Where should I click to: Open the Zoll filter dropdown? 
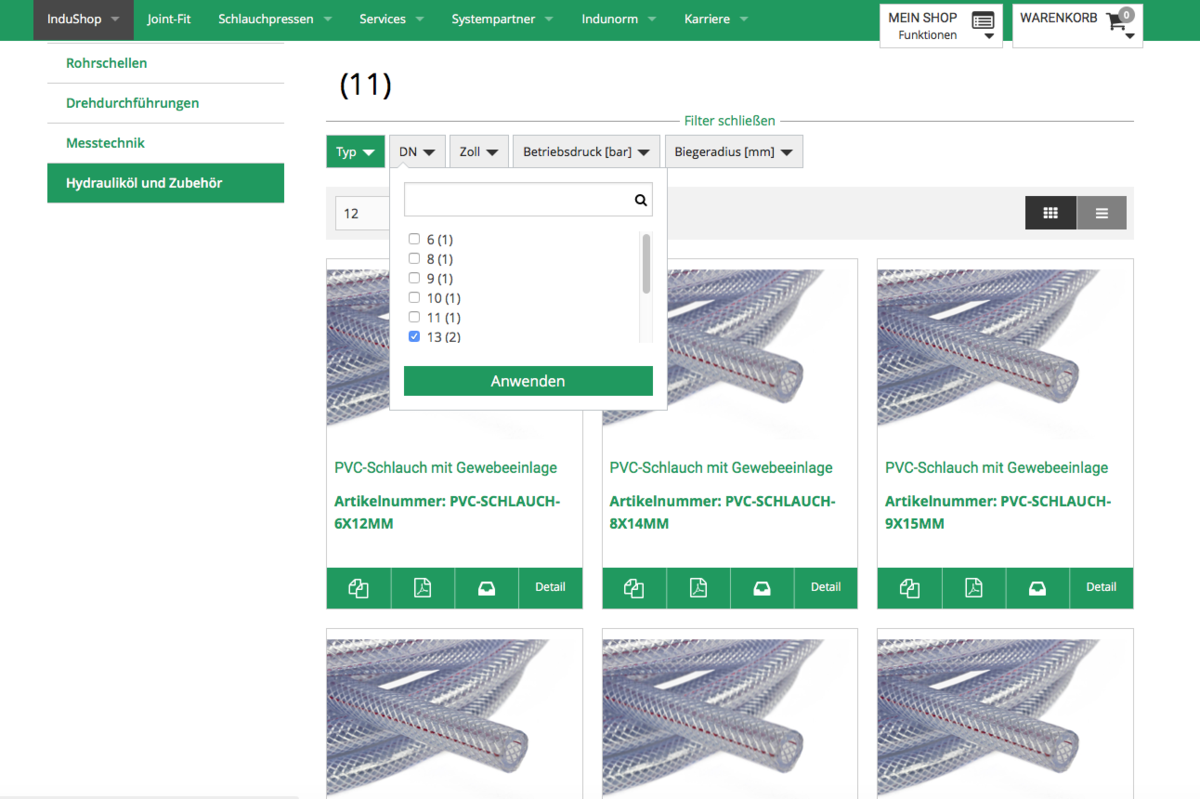click(479, 152)
